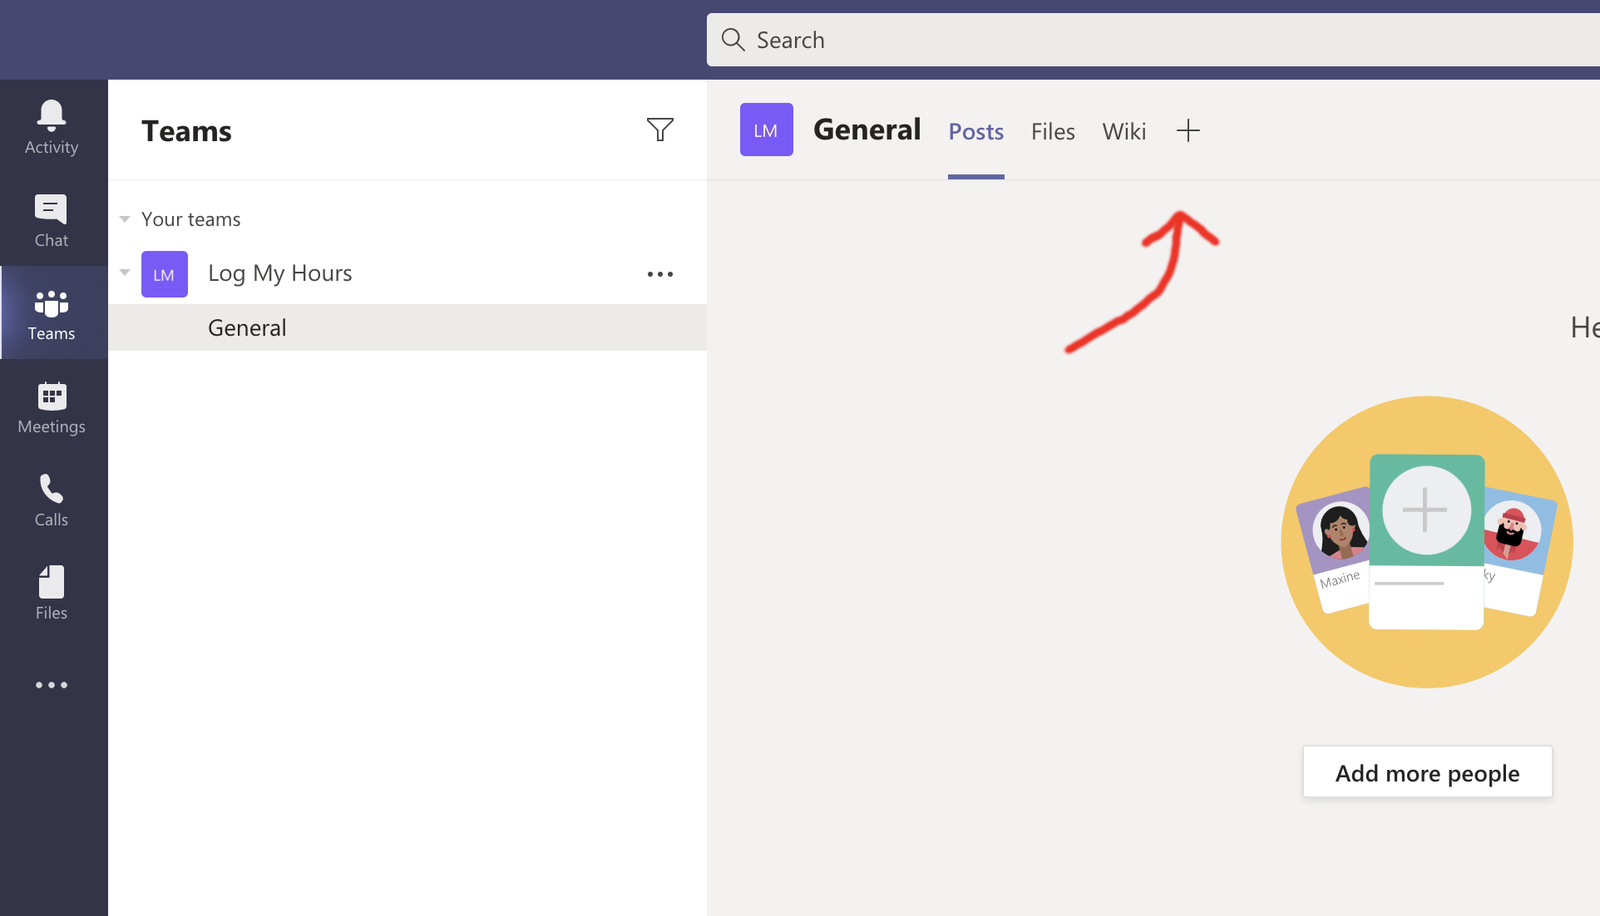Open more options for Log My Hours
This screenshot has width=1600, height=916.
click(x=660, y=274)
